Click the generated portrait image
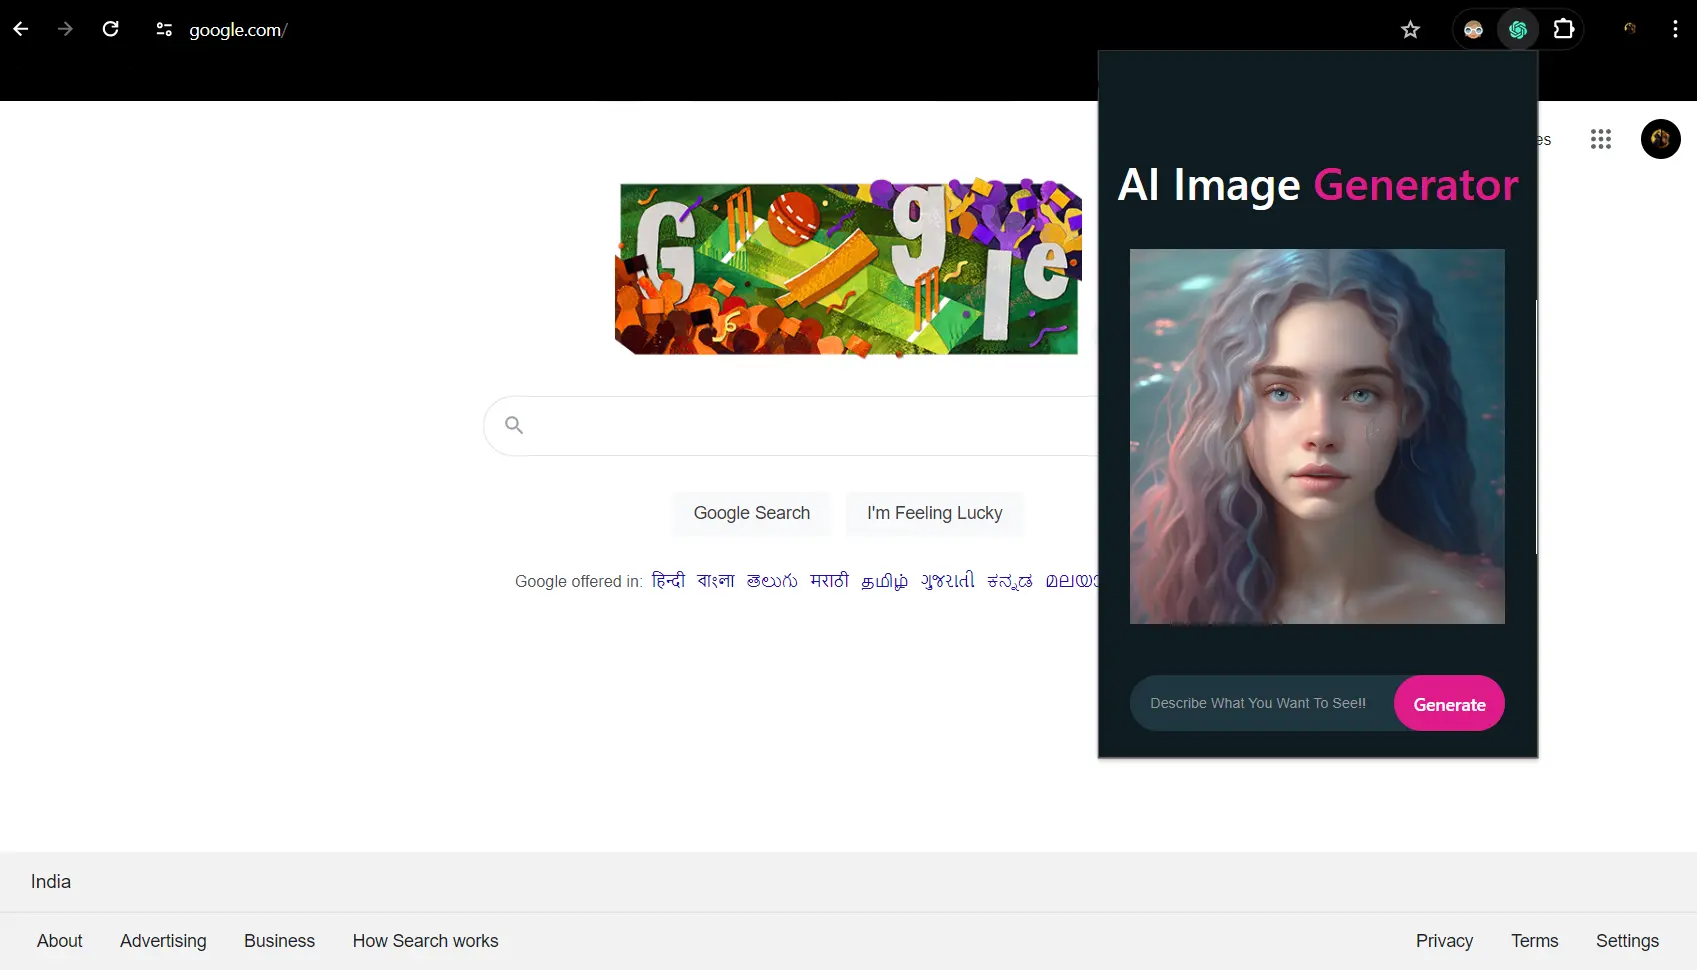 (x=1317, y=436)
